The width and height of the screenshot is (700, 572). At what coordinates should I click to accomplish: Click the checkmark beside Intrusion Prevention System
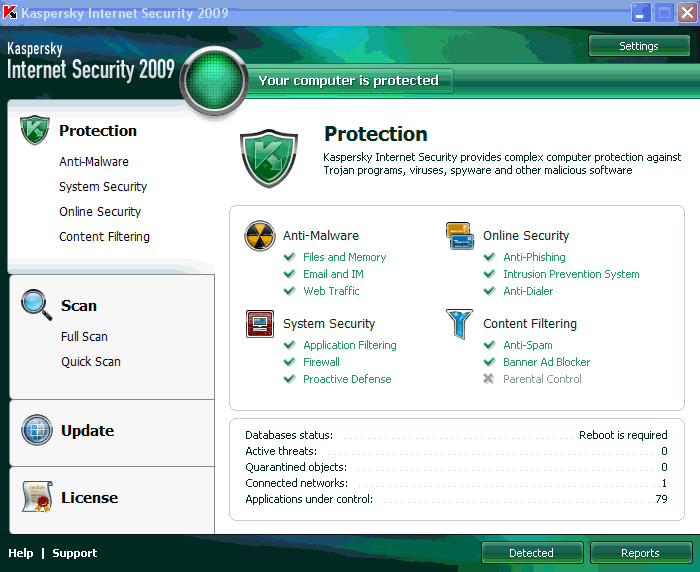(x=490, y=274)
